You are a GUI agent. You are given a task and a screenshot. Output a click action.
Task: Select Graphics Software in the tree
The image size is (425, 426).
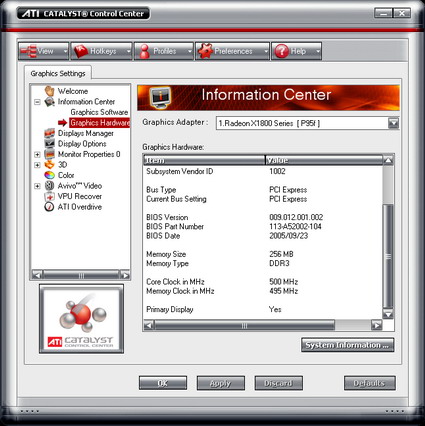point(99,112)
